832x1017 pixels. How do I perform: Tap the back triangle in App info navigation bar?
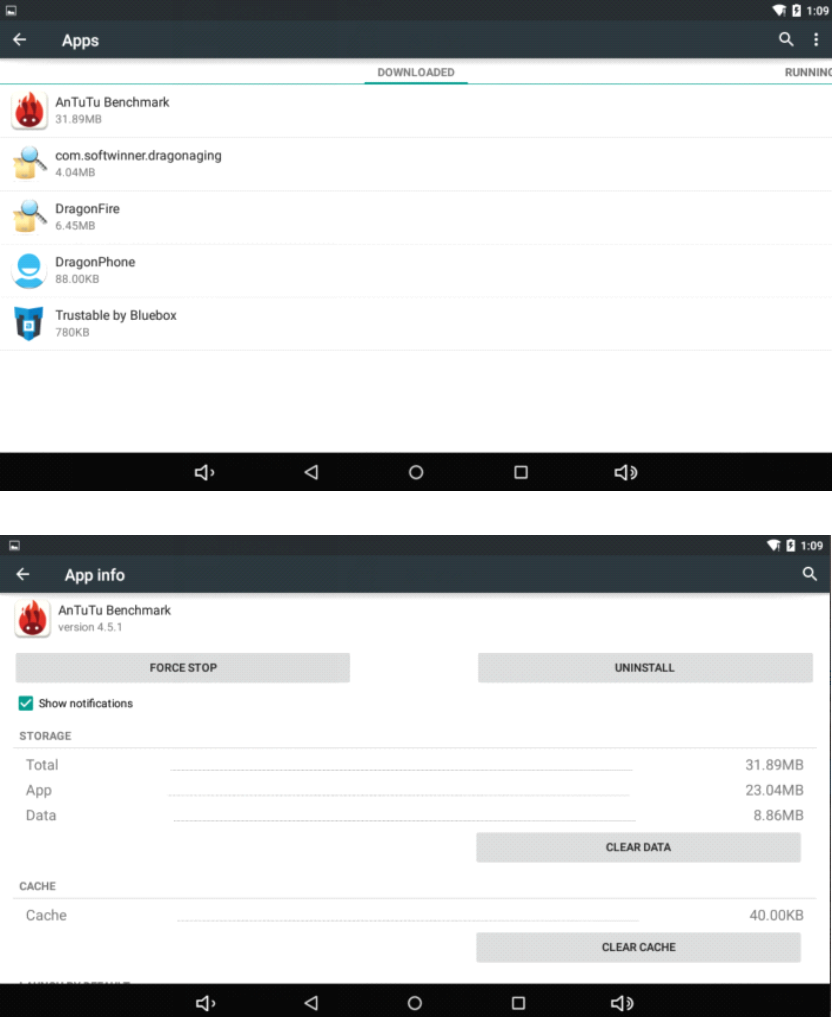311,1003
